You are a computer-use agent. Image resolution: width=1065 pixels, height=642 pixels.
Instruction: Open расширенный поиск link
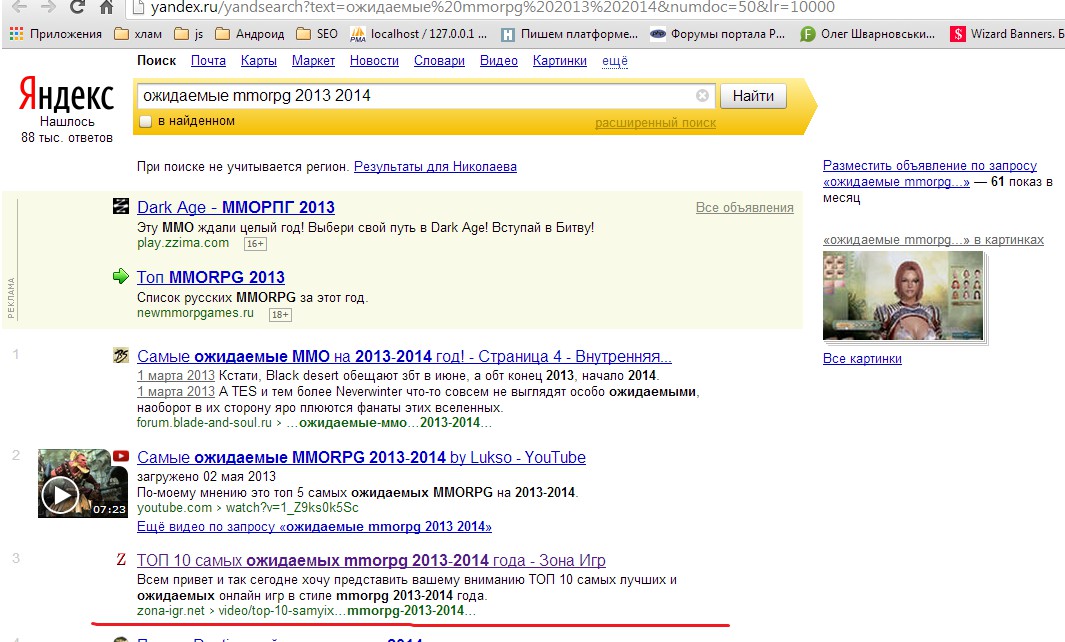(x=655, y=123)
